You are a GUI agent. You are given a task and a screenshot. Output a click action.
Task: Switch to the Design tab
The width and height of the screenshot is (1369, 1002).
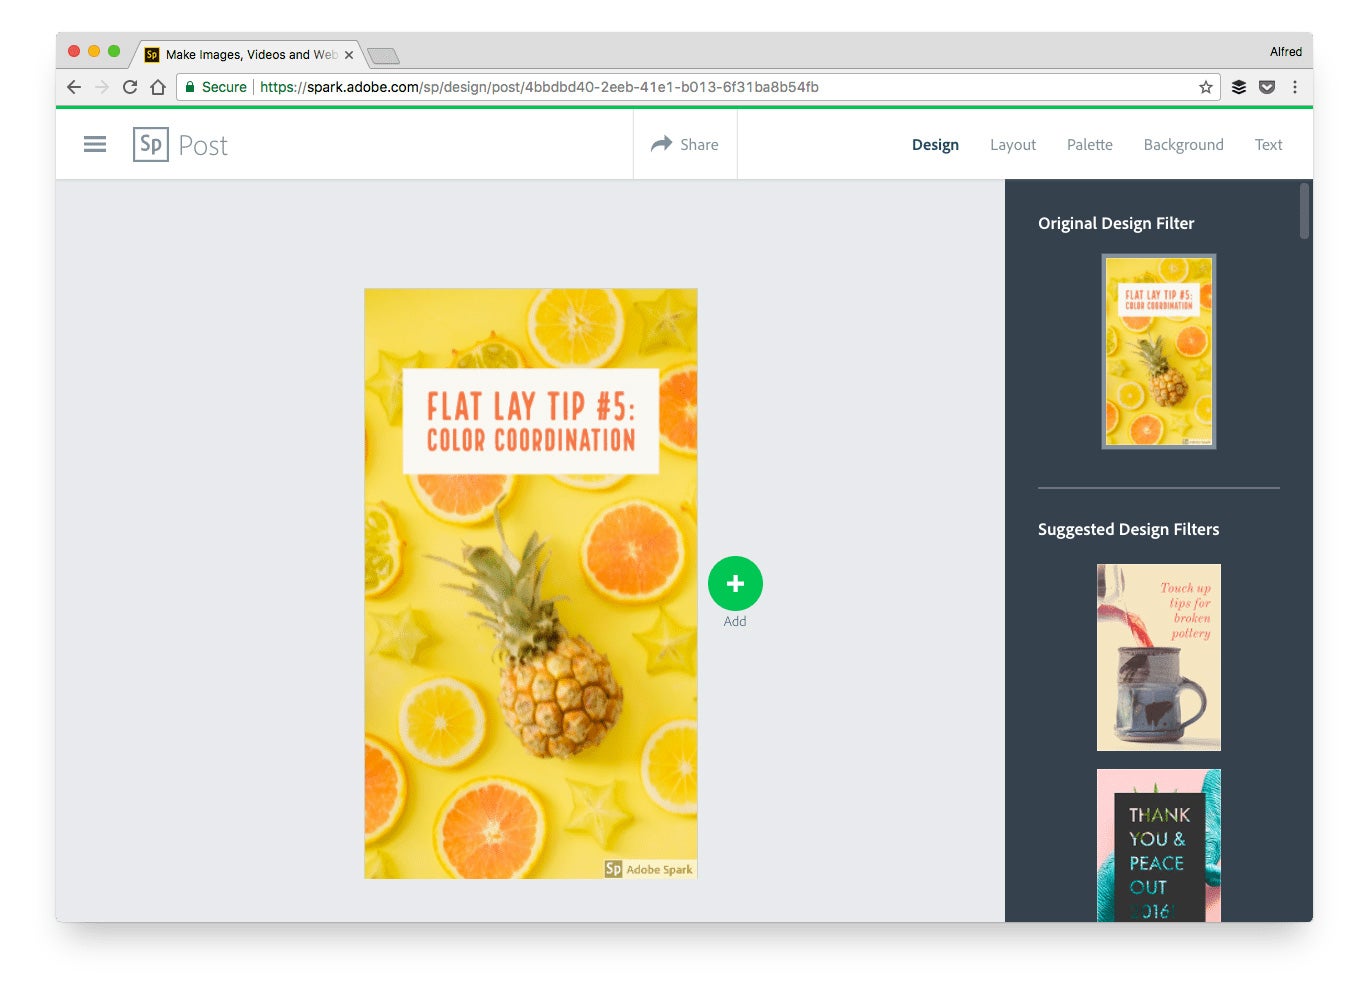point(935,145)
